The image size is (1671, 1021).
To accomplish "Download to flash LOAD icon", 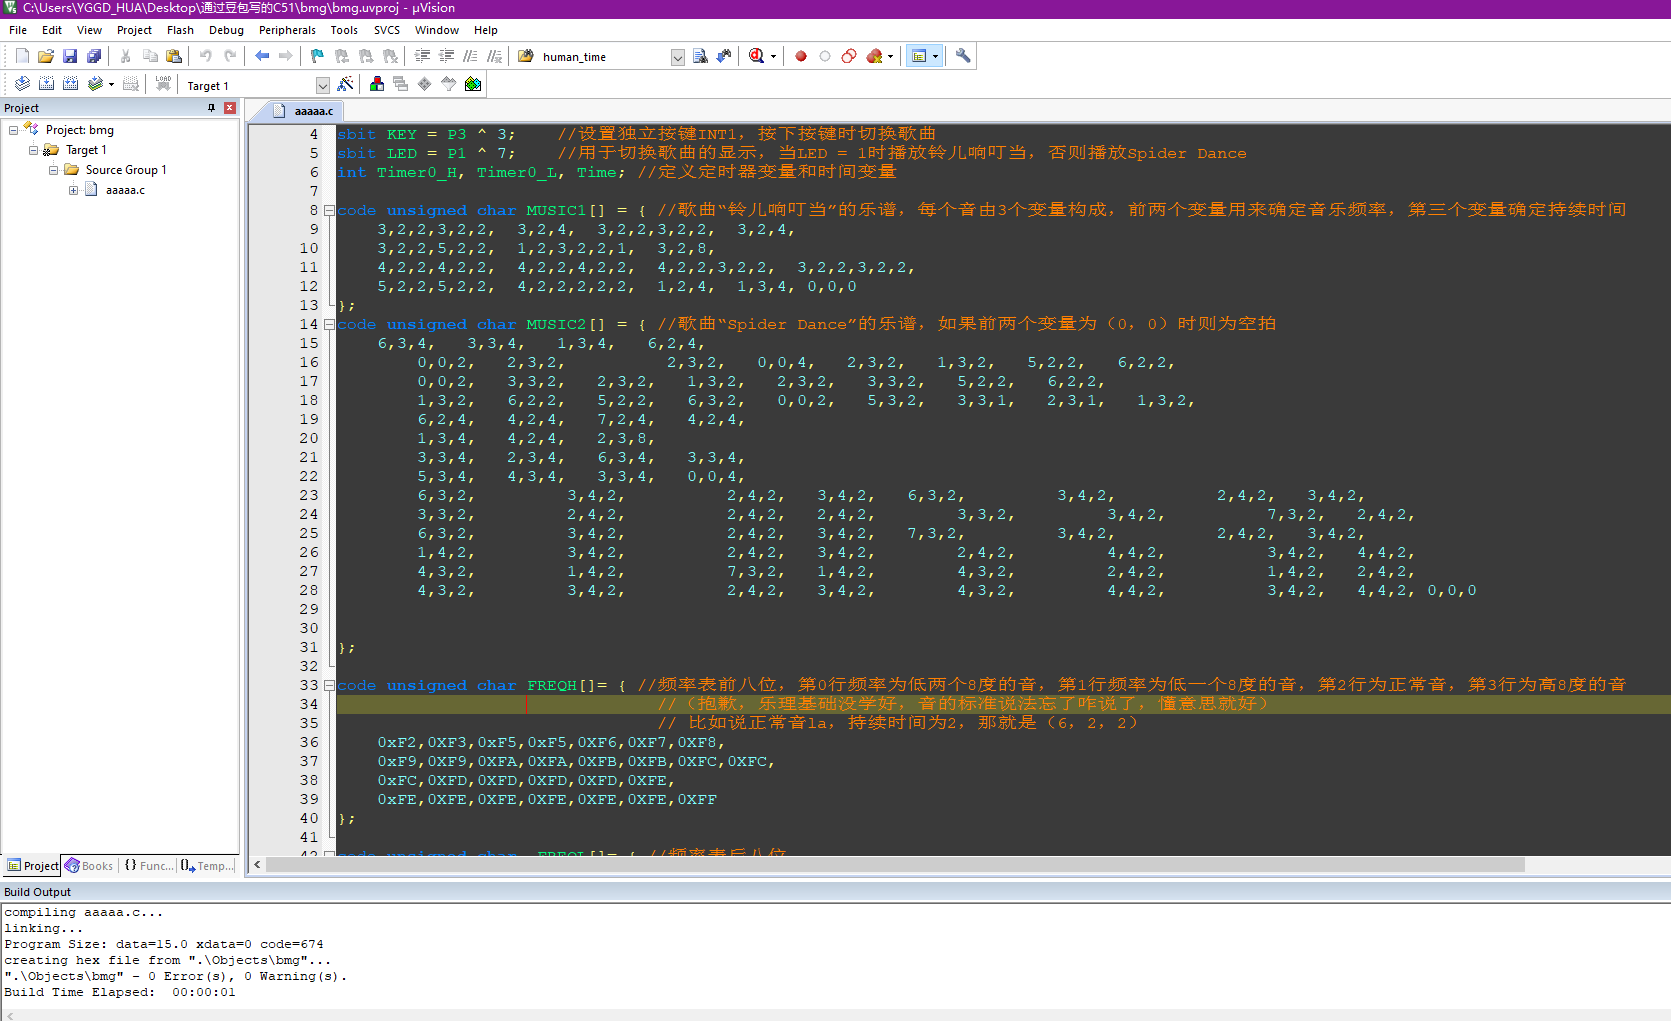I will click(163, 84).
